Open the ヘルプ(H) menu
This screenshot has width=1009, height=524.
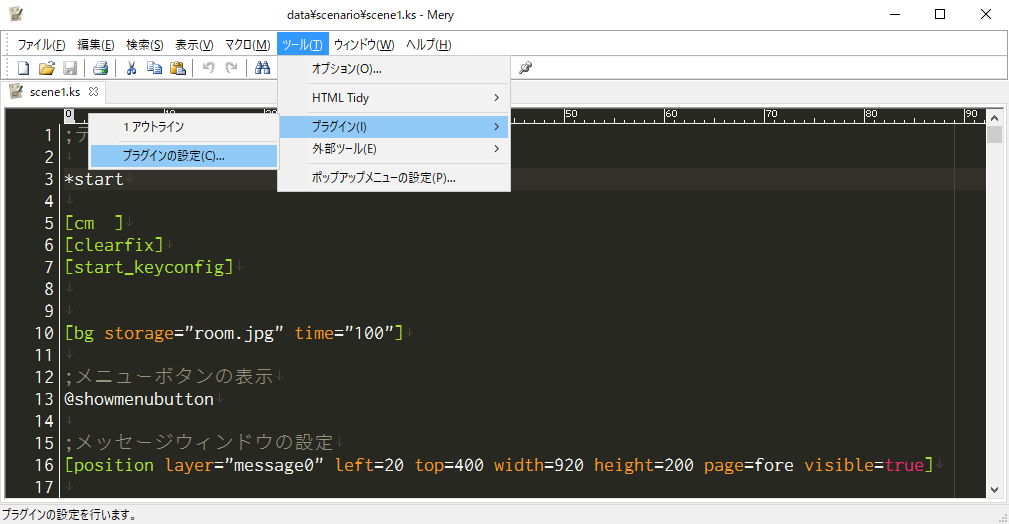pyautogui.click(x=429, y=44)
